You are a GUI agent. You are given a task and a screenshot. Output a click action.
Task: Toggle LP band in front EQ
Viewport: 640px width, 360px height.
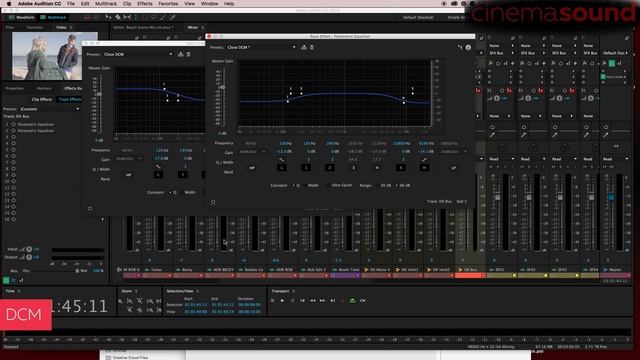pyautogui.click(x=453, y=168)
